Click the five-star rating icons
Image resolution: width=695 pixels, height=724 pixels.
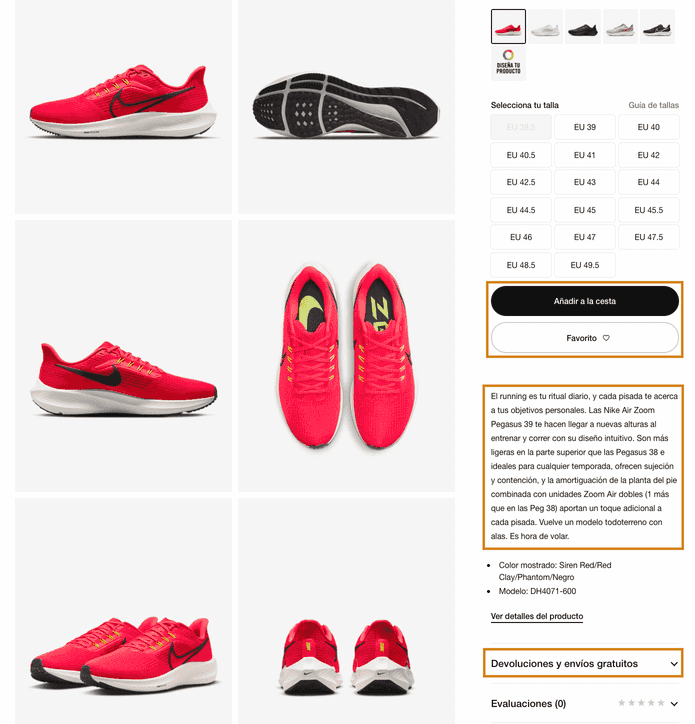641,703
